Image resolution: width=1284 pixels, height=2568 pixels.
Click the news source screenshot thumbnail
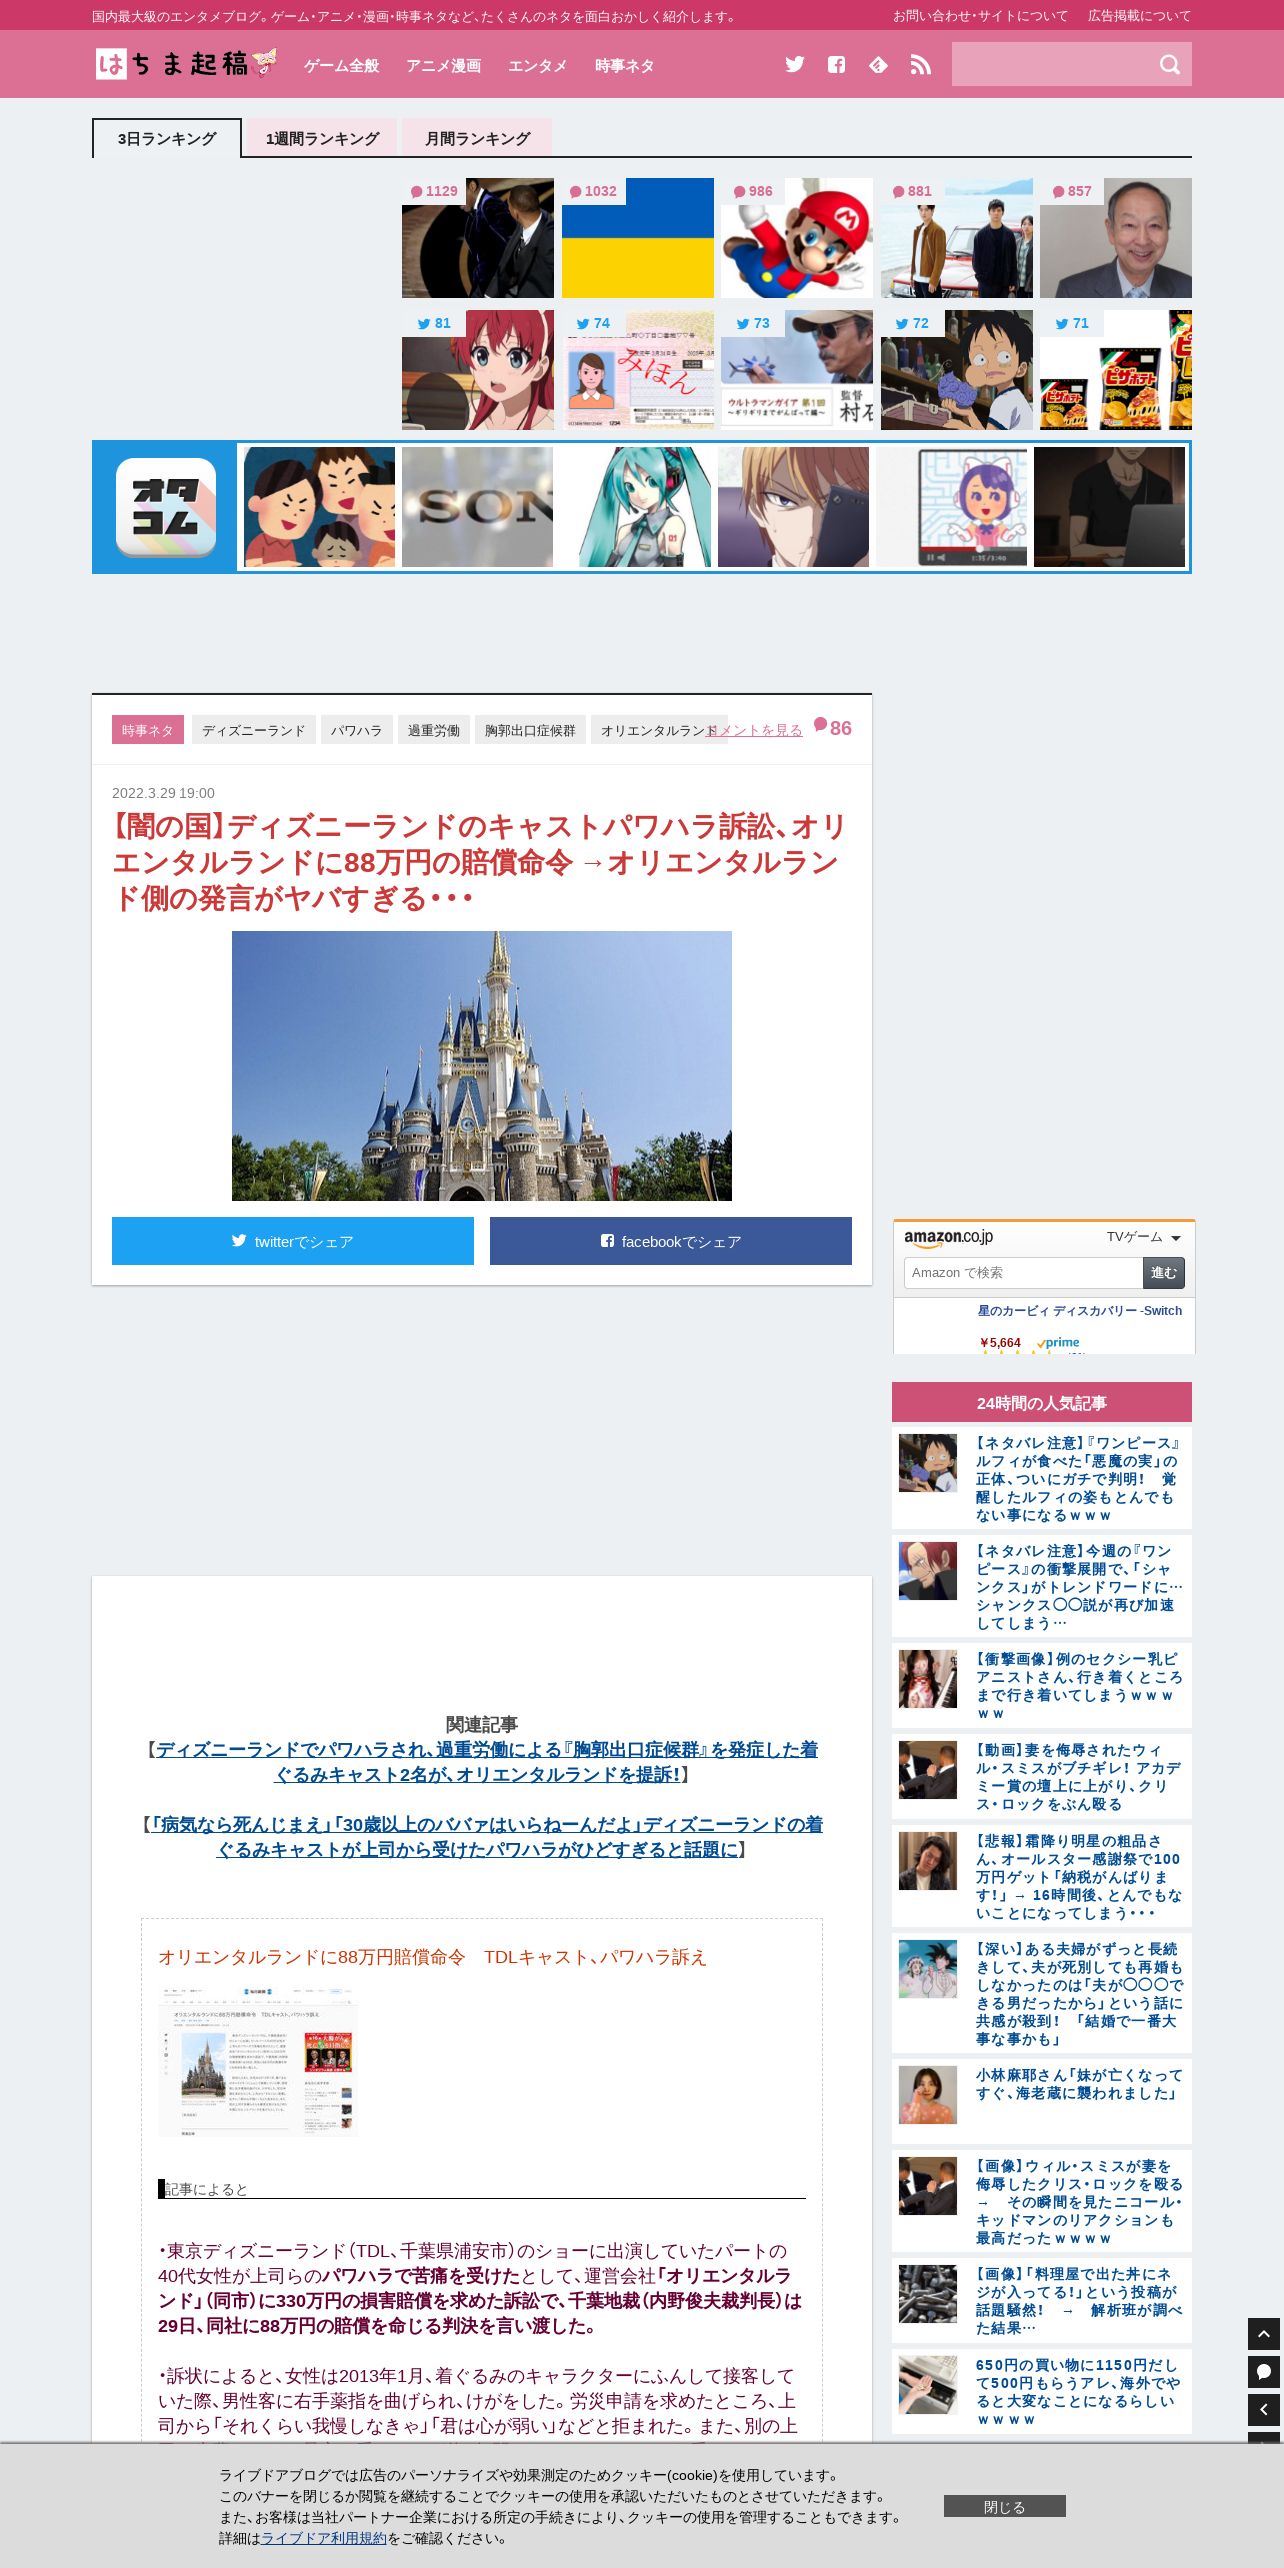(x=258, y=2062)
